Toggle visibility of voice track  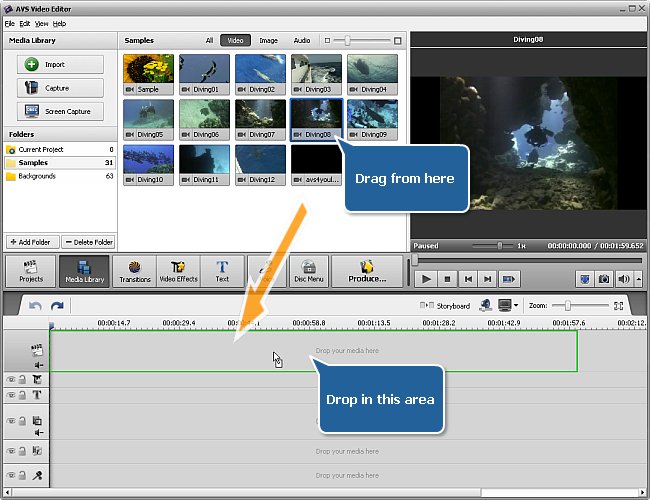pos(11,475)
